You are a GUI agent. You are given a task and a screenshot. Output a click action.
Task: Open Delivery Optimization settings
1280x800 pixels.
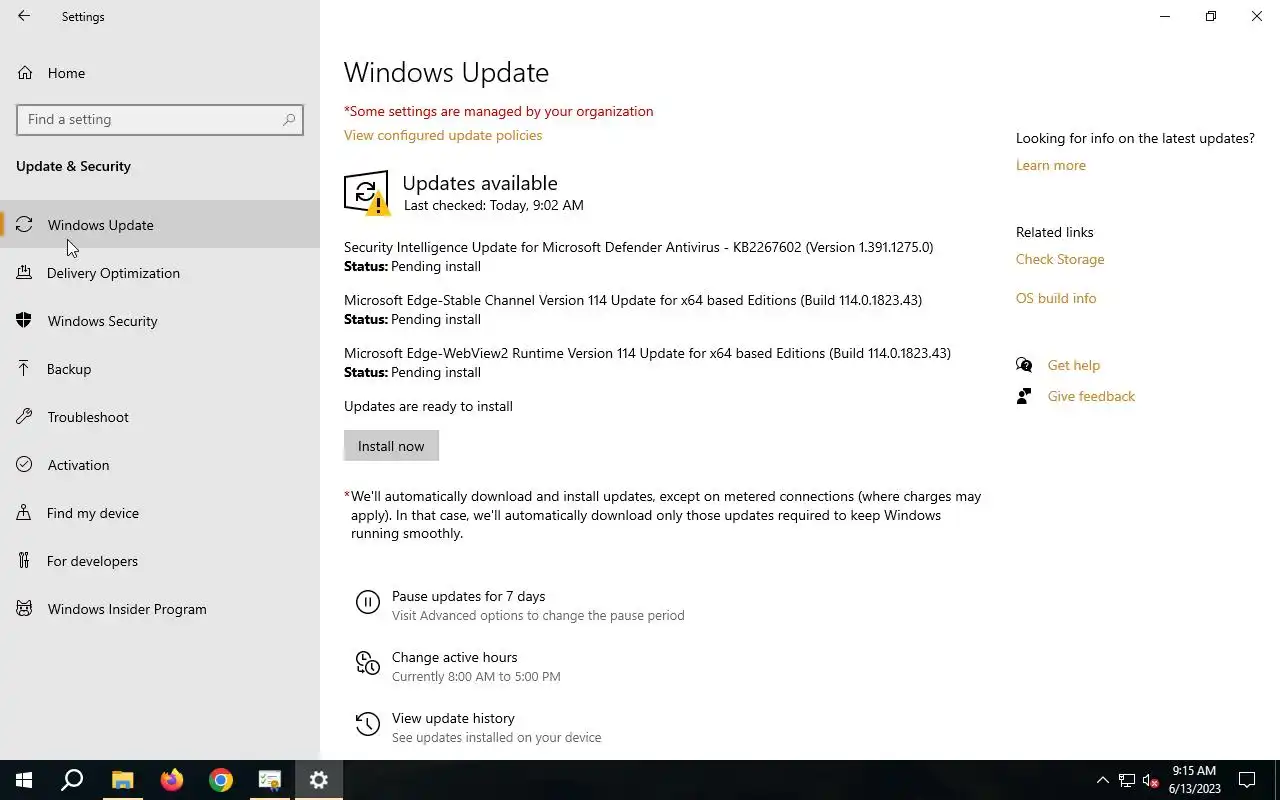pos(160,273)
